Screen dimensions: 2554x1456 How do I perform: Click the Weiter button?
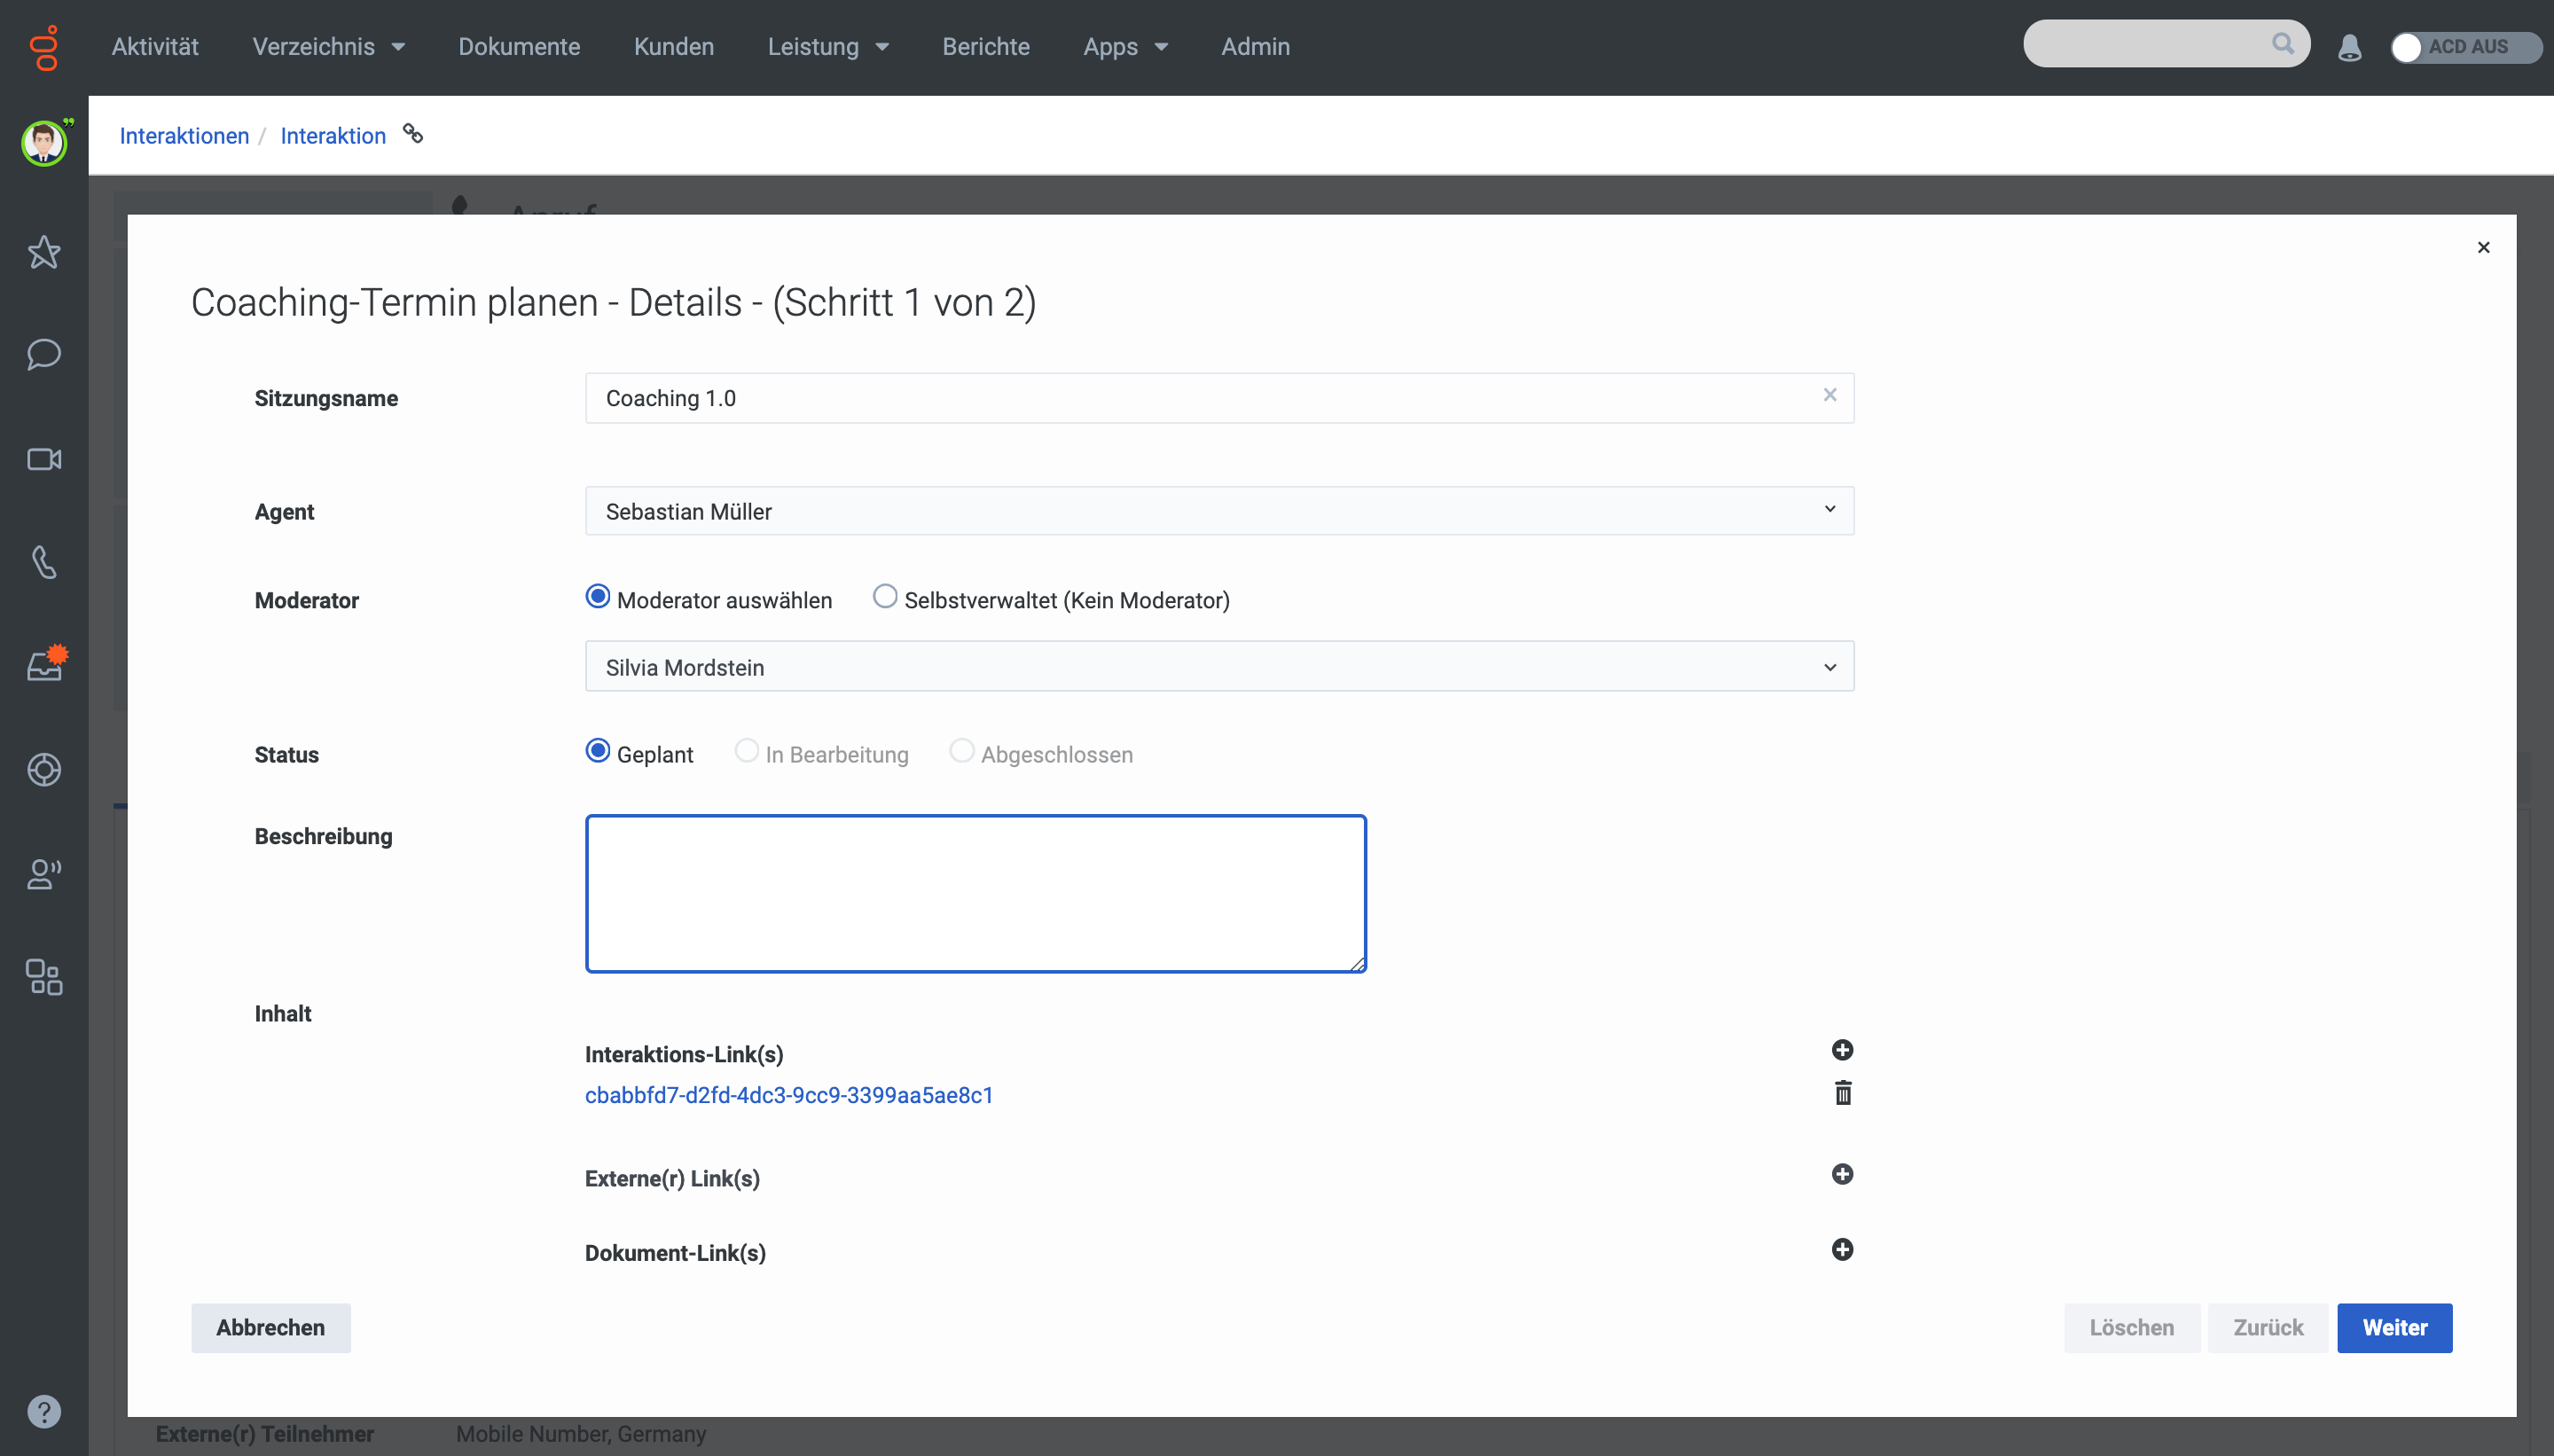pyautogui.click(x=2394, y=1327)
